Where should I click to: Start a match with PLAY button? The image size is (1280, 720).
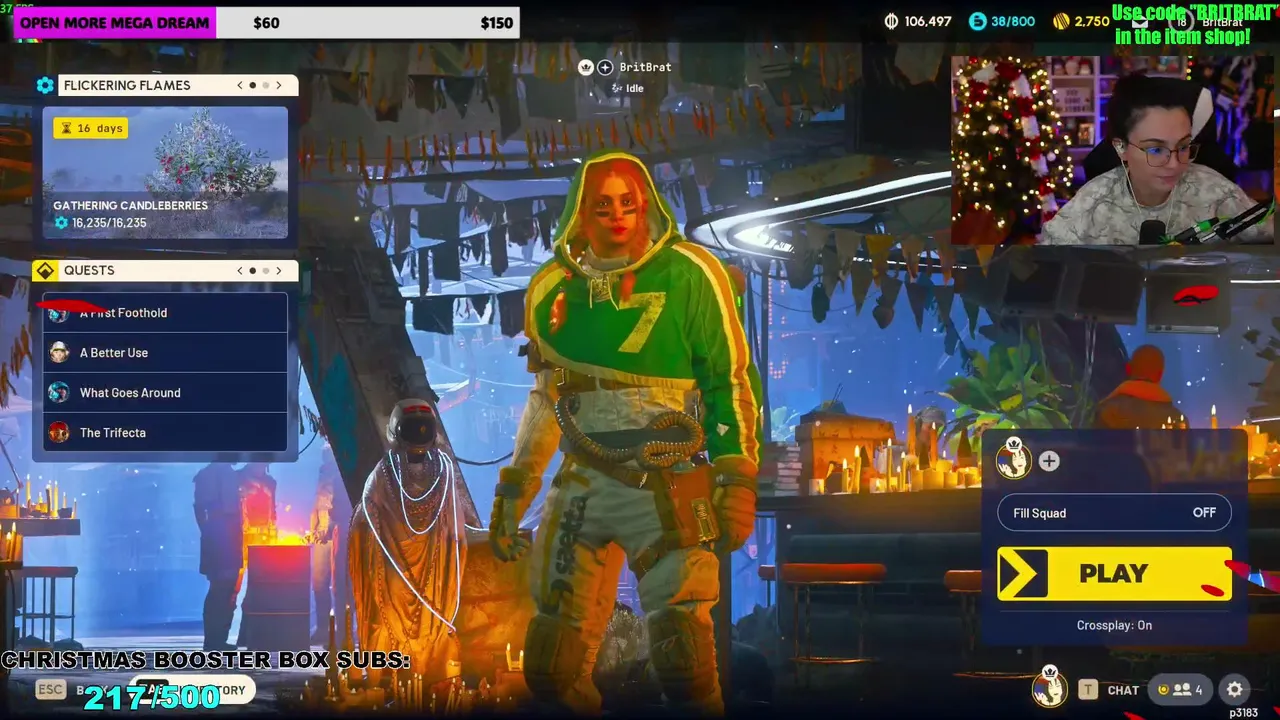[1114, 573]
